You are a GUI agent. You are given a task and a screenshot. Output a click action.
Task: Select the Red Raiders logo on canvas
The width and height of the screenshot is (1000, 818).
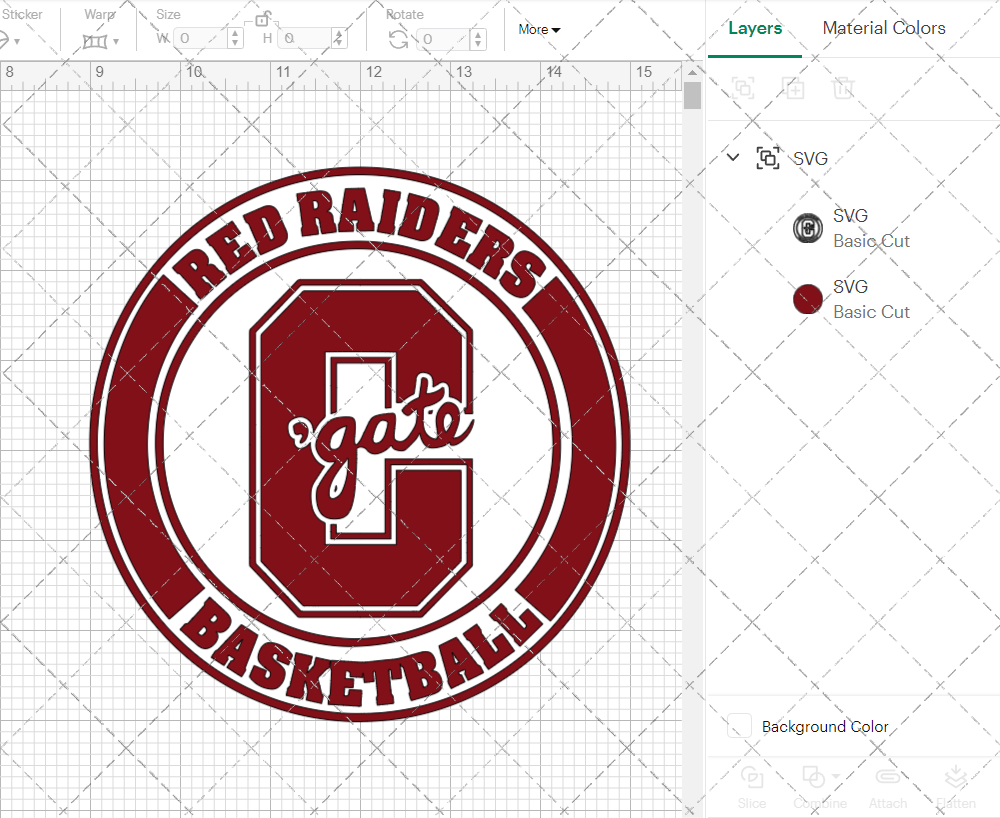[360, 444]
